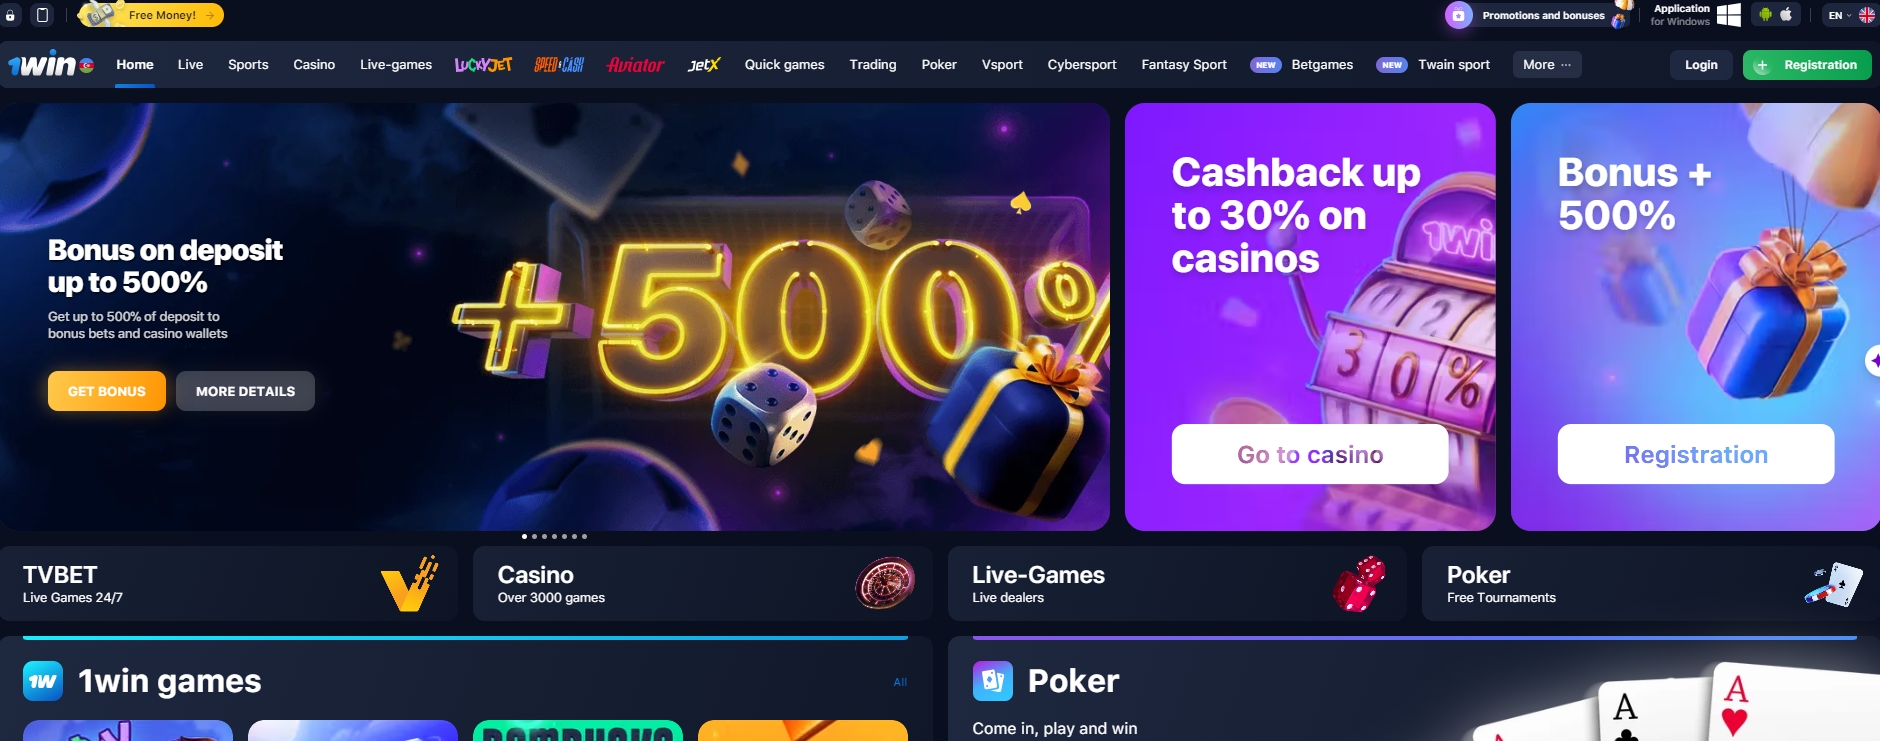Click Promotions and bonuses link
The width and height of the screenshot is (1880, 741).
1543,15
